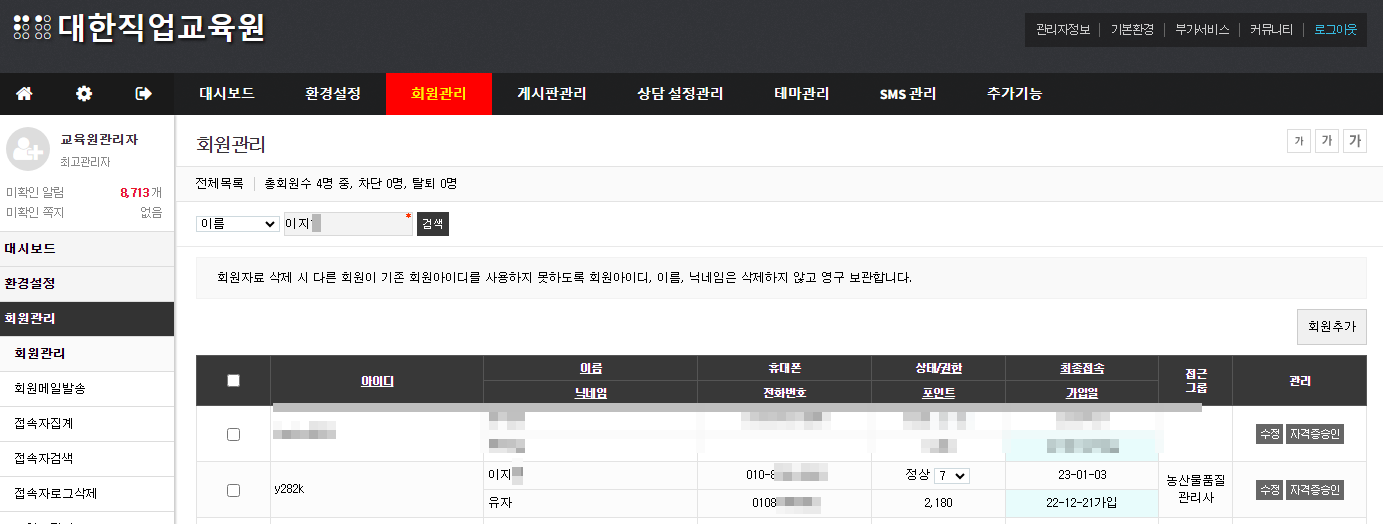Check the box for member y282k
This screenshot has width=1383, height=524.
[x=233, y=490]
